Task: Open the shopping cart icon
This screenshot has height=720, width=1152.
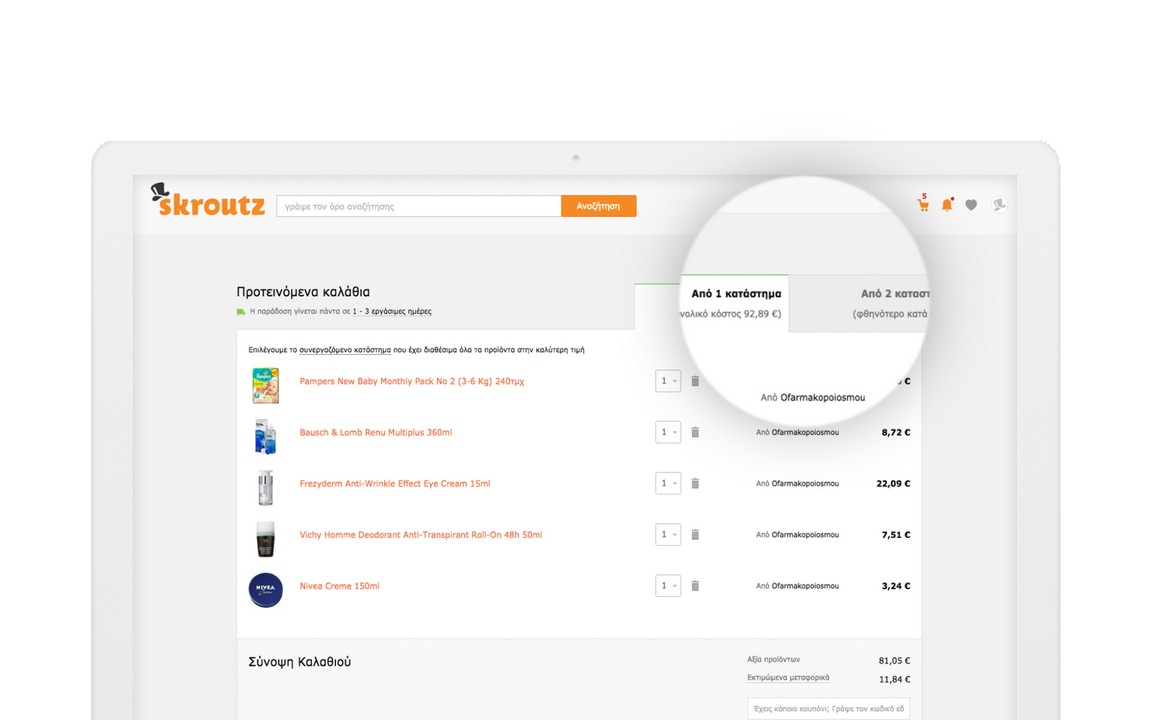Action: tap(923, 204)
